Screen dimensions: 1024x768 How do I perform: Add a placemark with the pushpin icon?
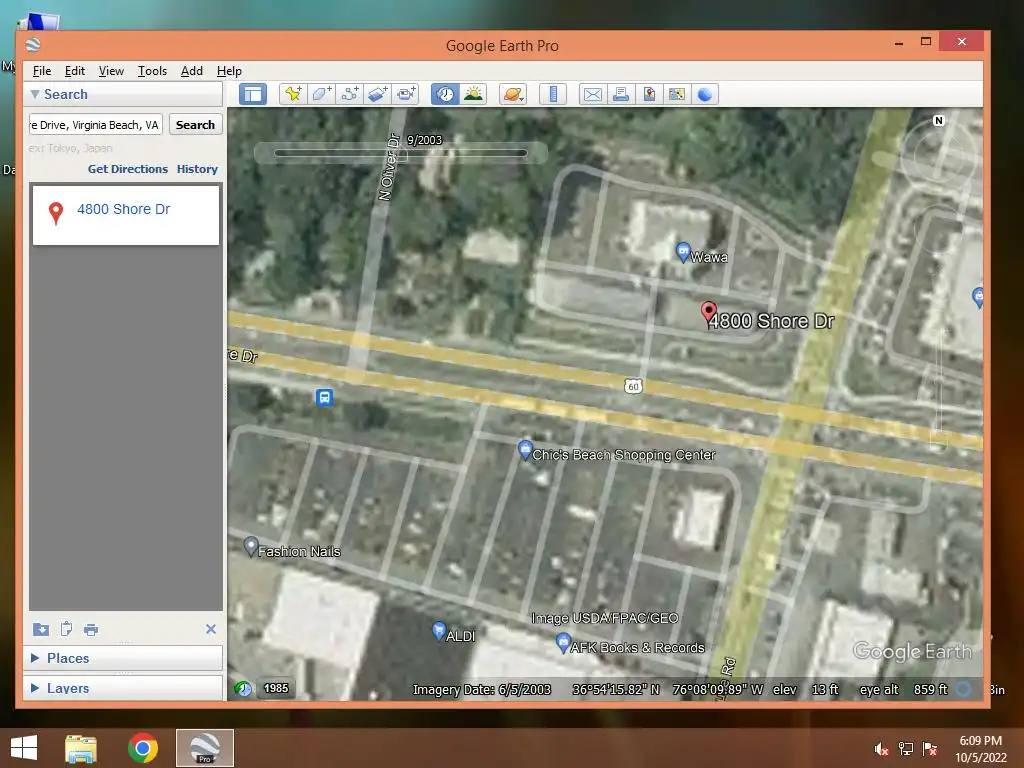[x=293, y=95]
